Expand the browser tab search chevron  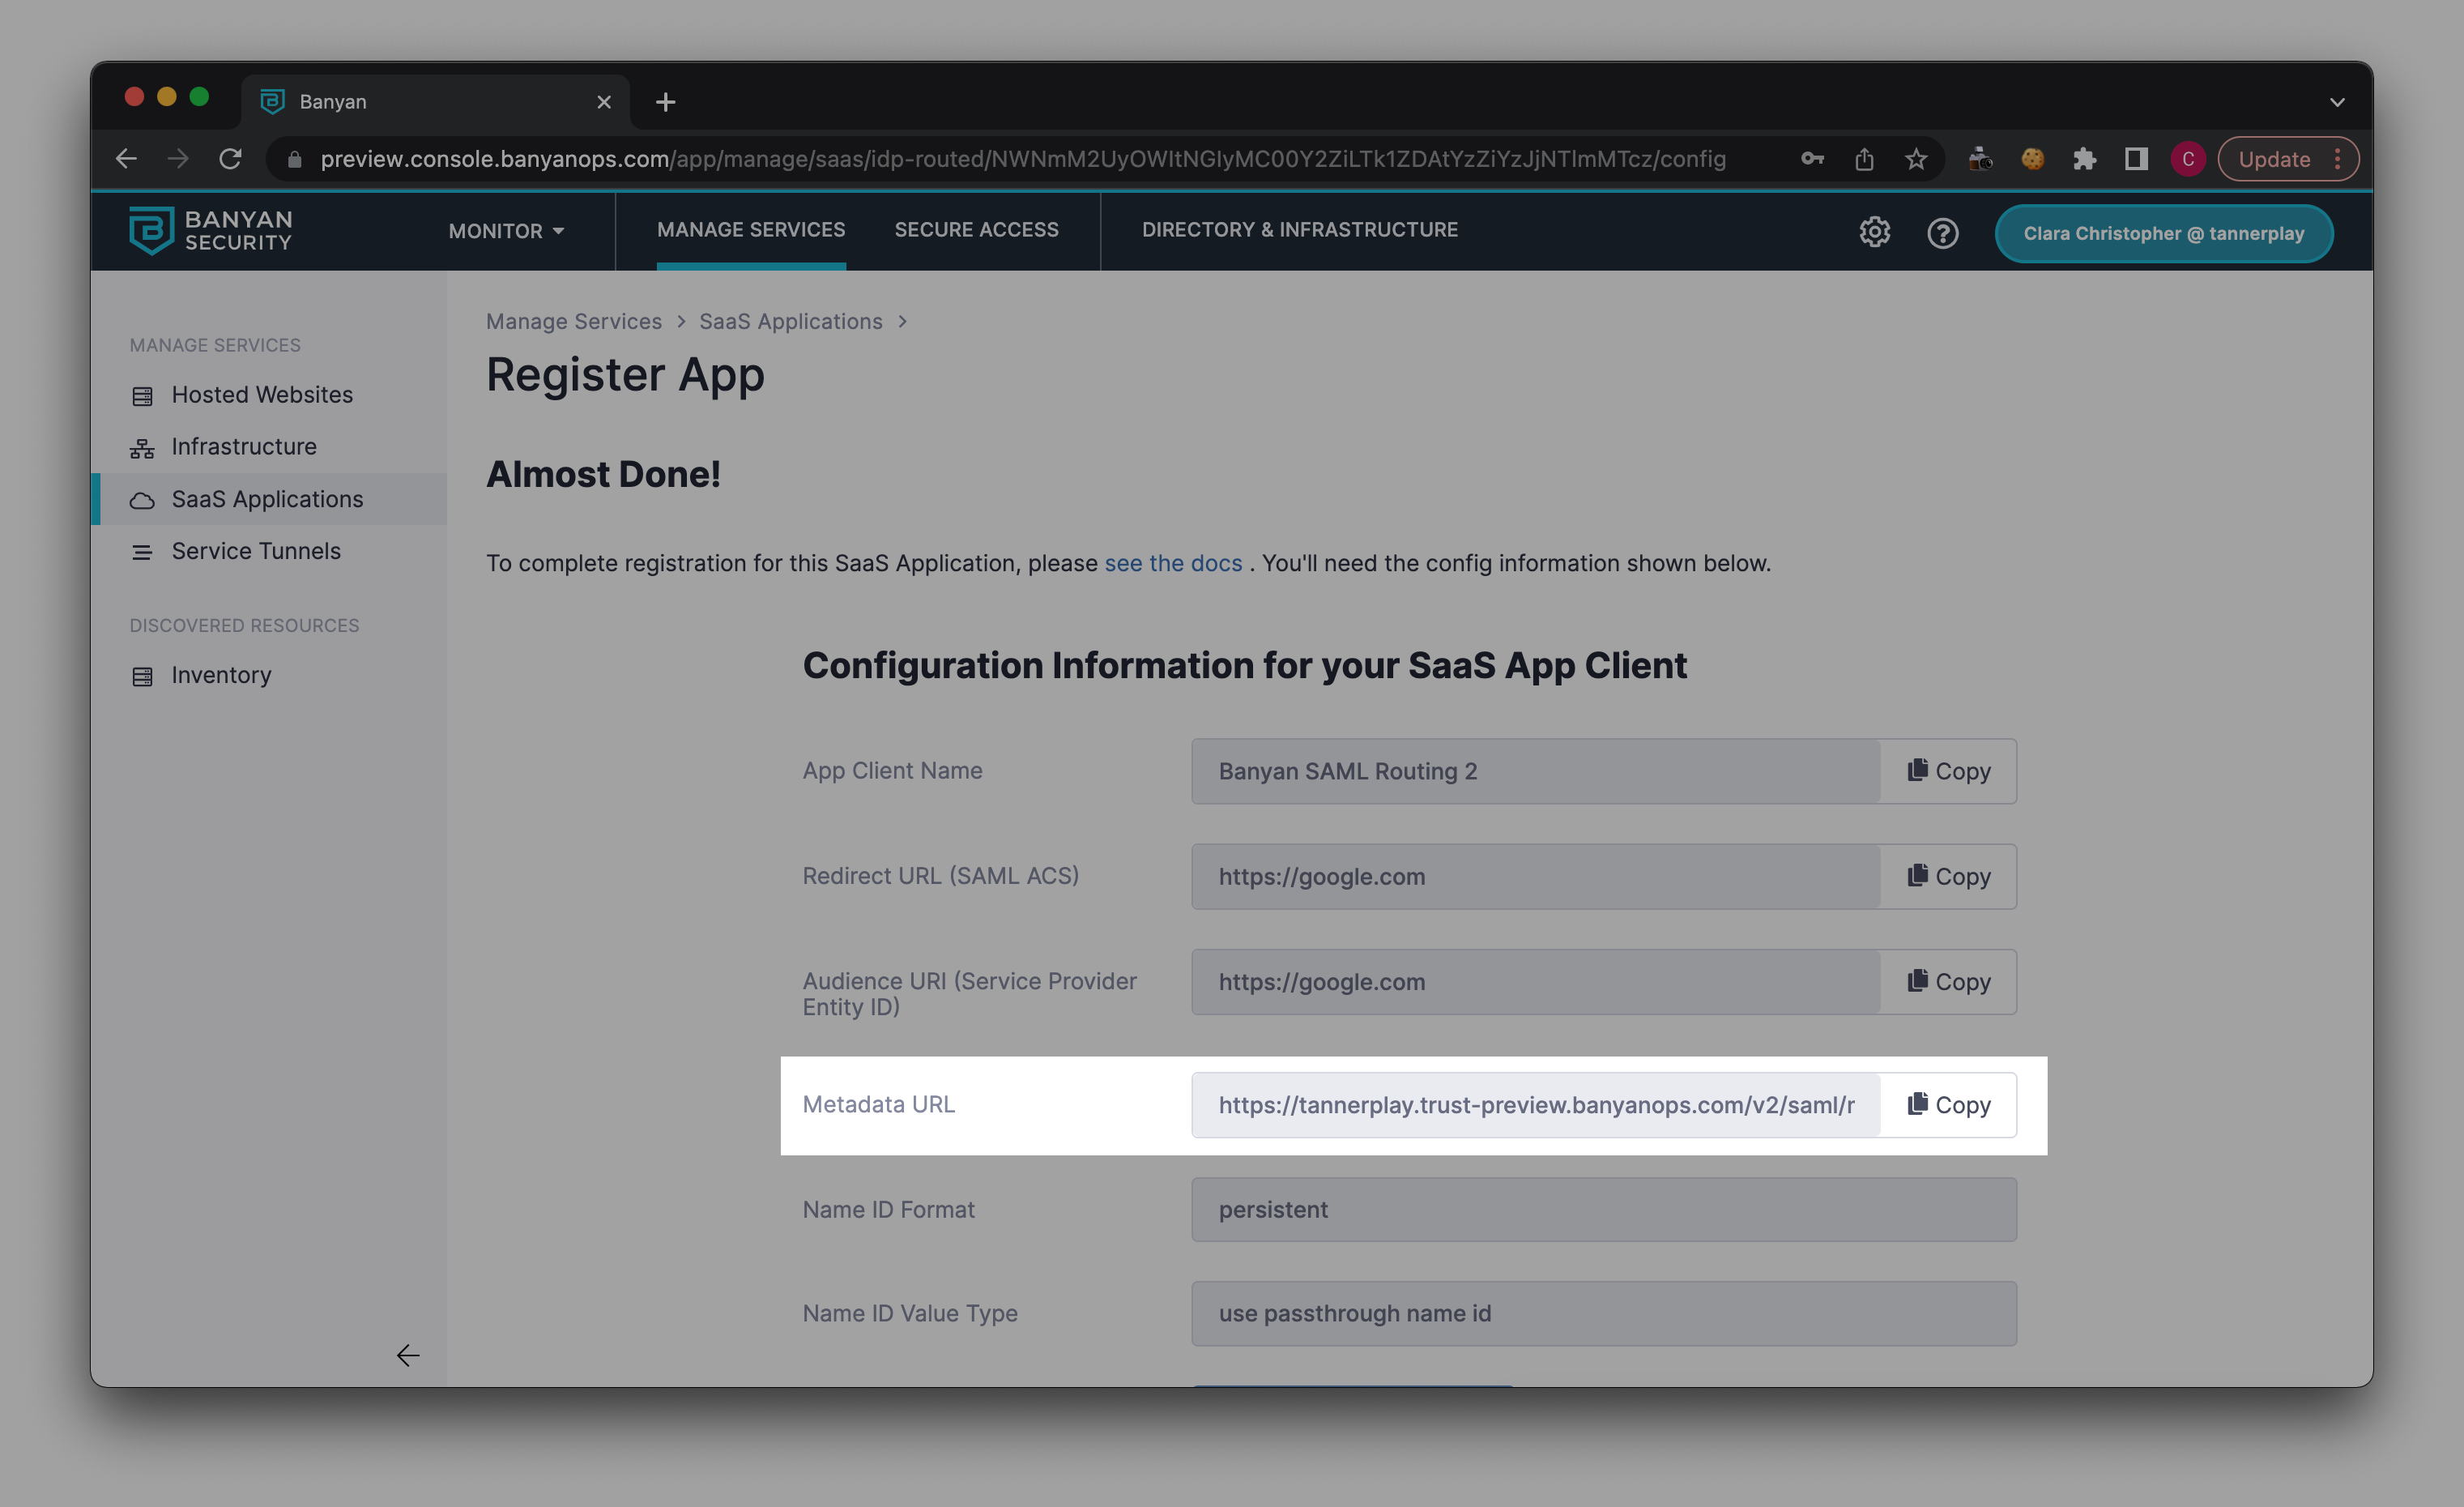click(2337, 102)
